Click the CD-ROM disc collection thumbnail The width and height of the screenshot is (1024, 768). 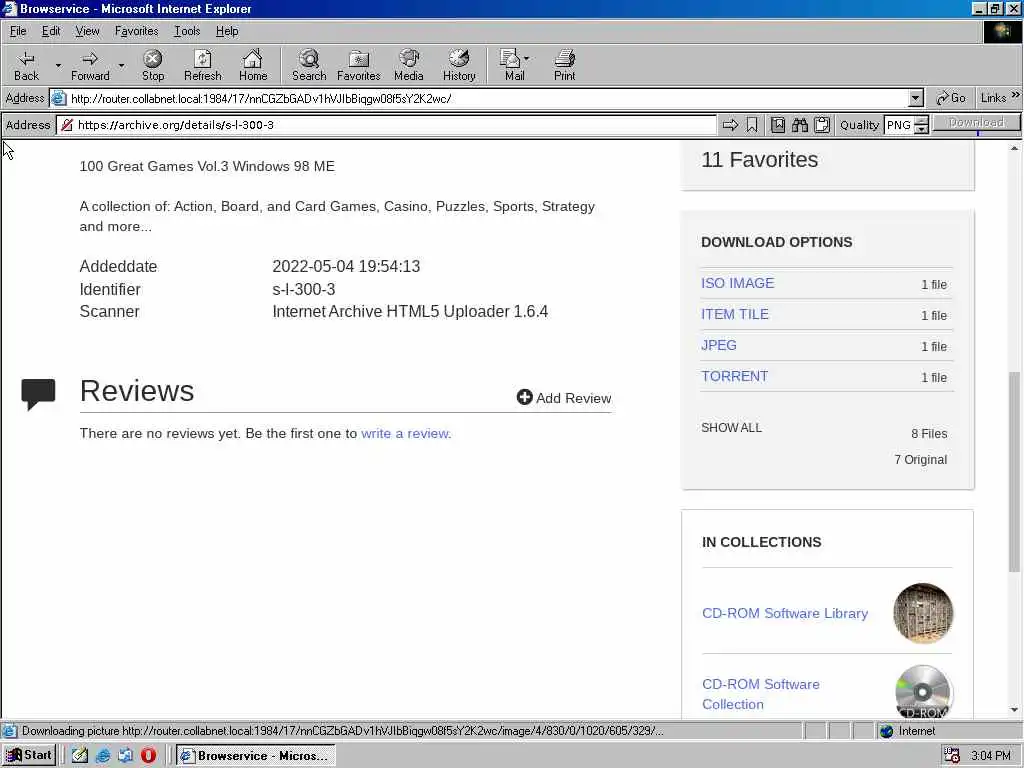point(923,692)
